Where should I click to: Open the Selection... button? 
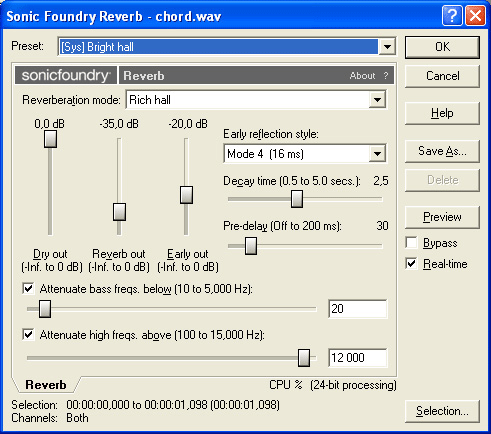point(442,411)
